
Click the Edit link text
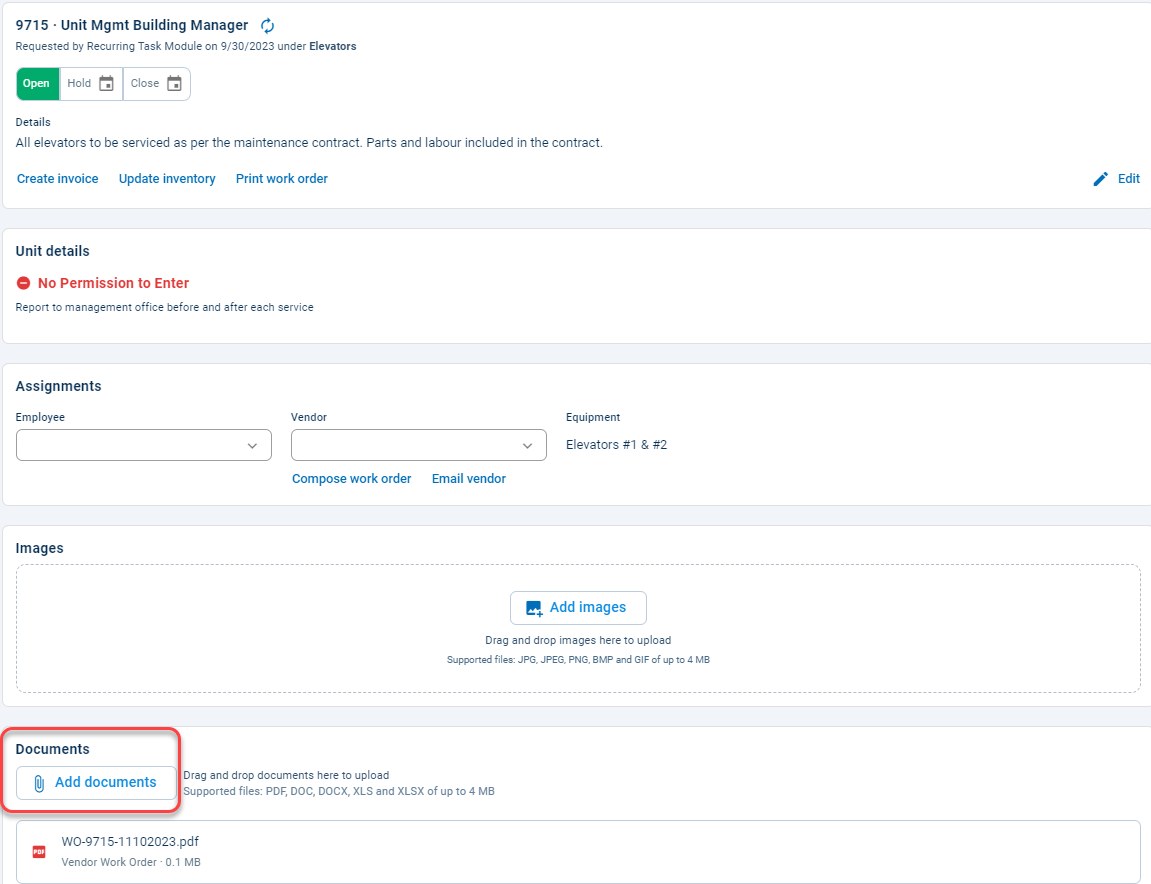(x=1128, y=179)
